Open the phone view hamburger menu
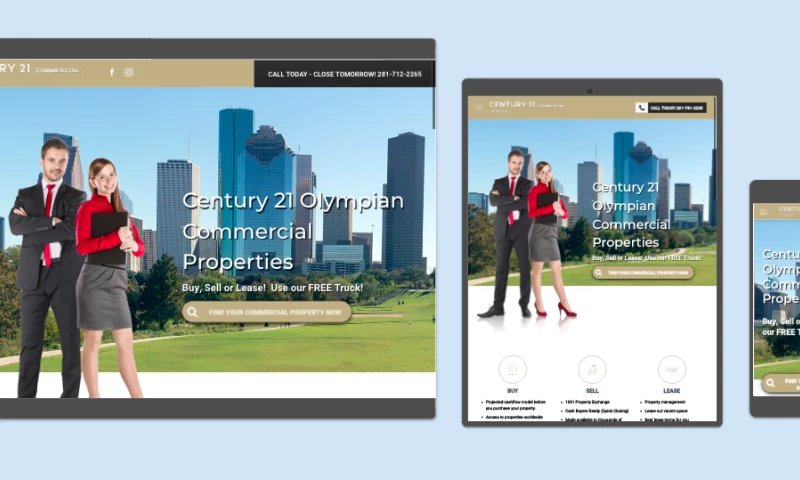 763,211
